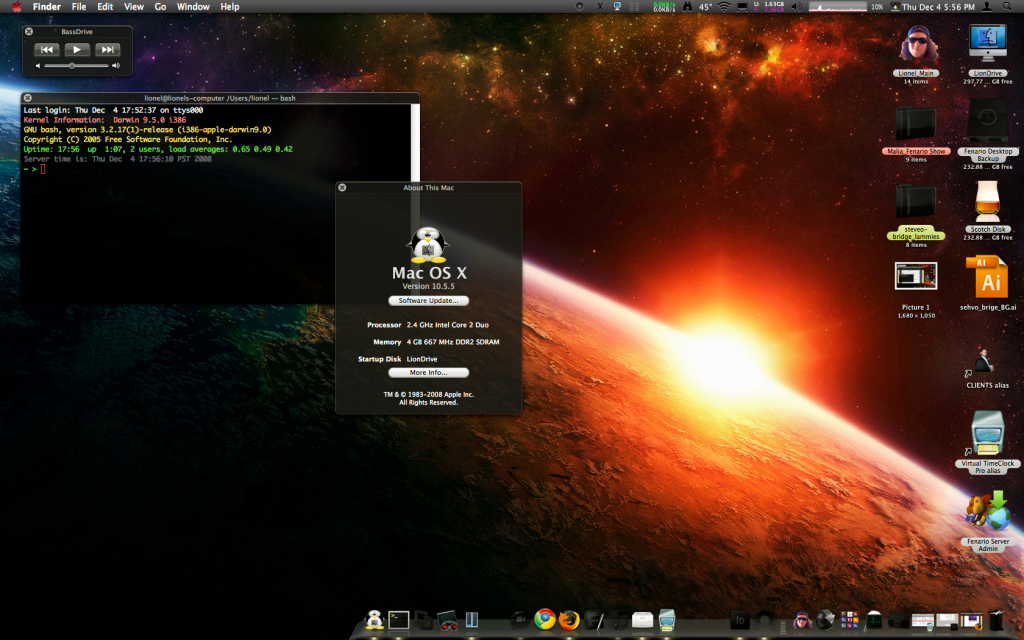Click the Memory value 4 GB 667 MHz DDR2 SDRAM
Screen dimensions: 1024x640
(453, 342)
